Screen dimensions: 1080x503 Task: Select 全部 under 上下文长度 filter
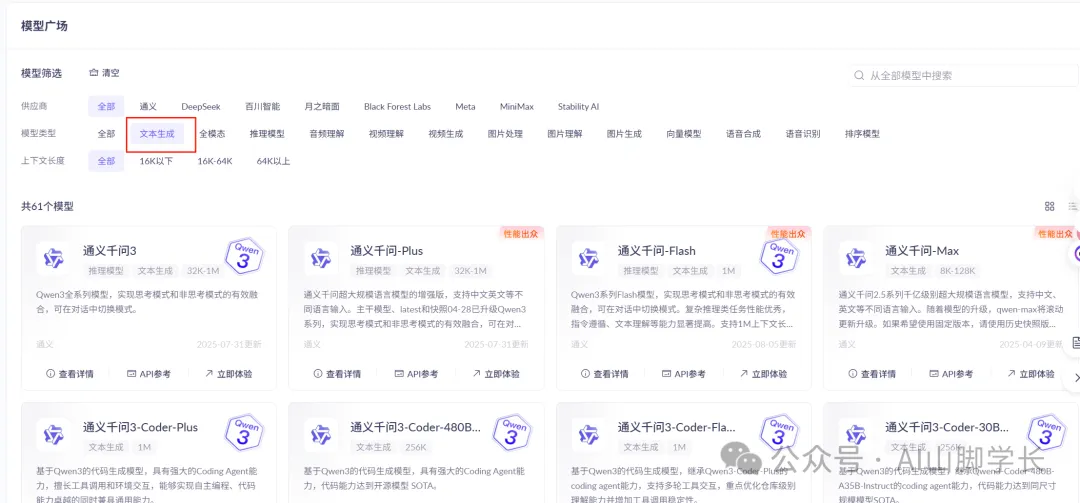click(106, 161)
